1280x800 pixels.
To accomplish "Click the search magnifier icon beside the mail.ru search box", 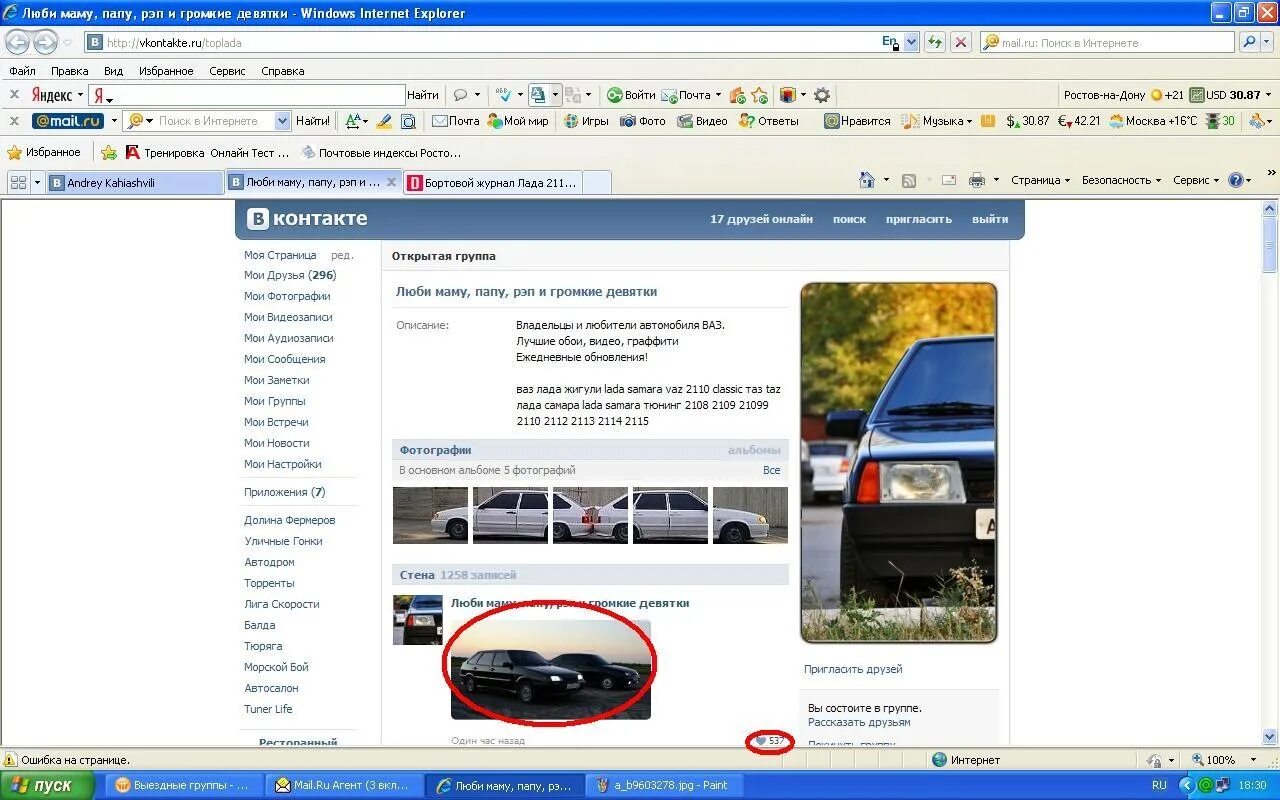I will tap(1249, 42).
